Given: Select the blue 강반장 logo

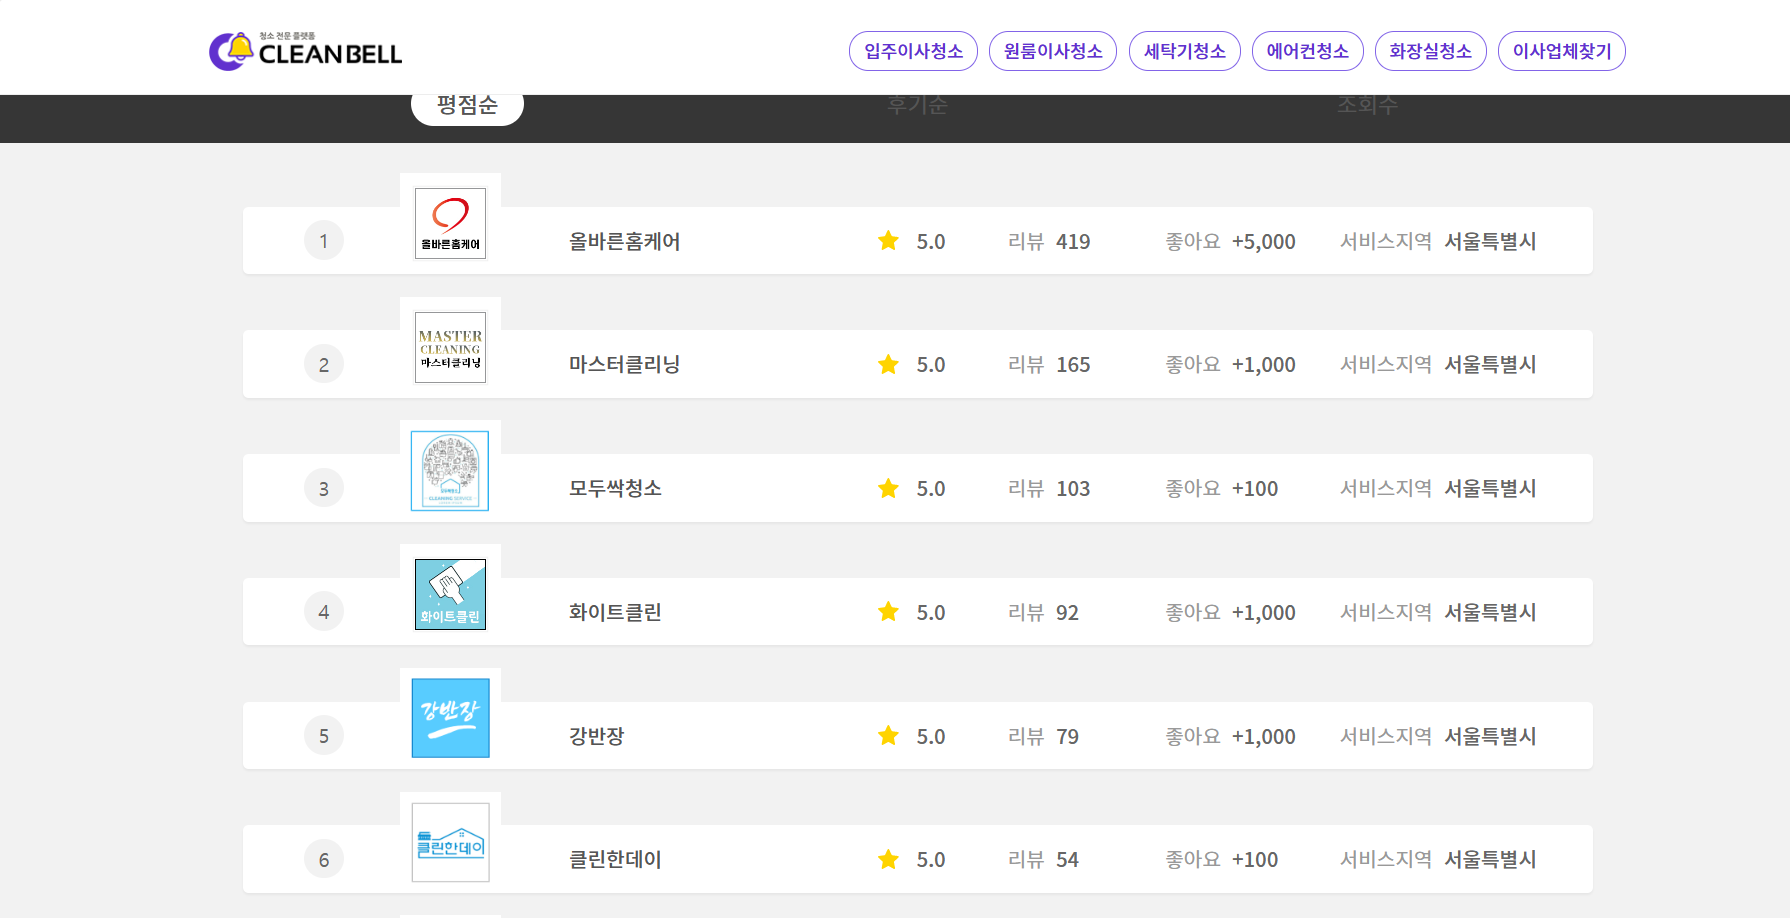Looking at the screenshot, I should tap(450, 718).
